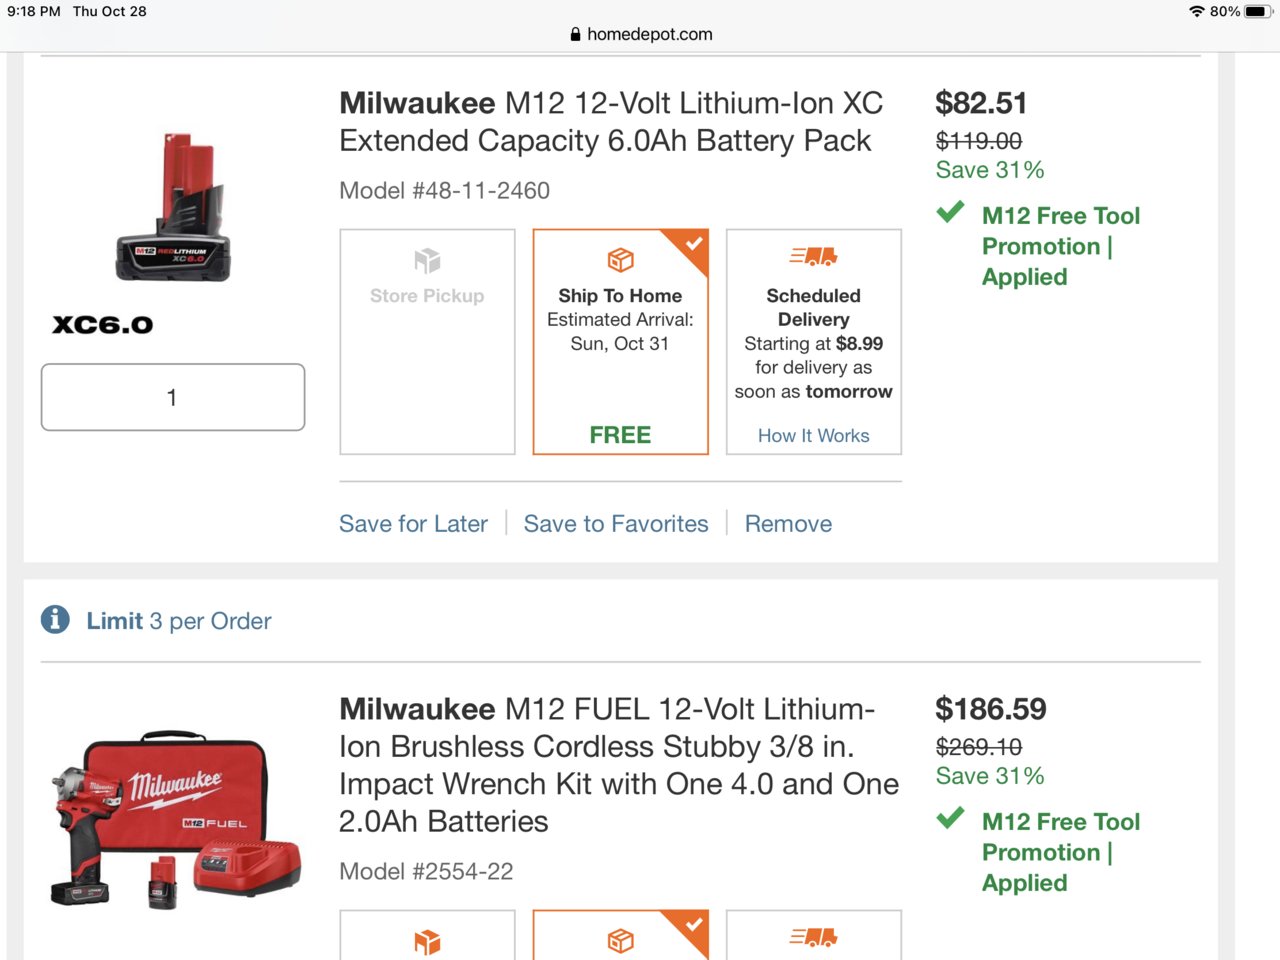The image size is (1280, 960).
Task: Click the green checkmark beside wrench kit promotion
Action: click(950, 818)
